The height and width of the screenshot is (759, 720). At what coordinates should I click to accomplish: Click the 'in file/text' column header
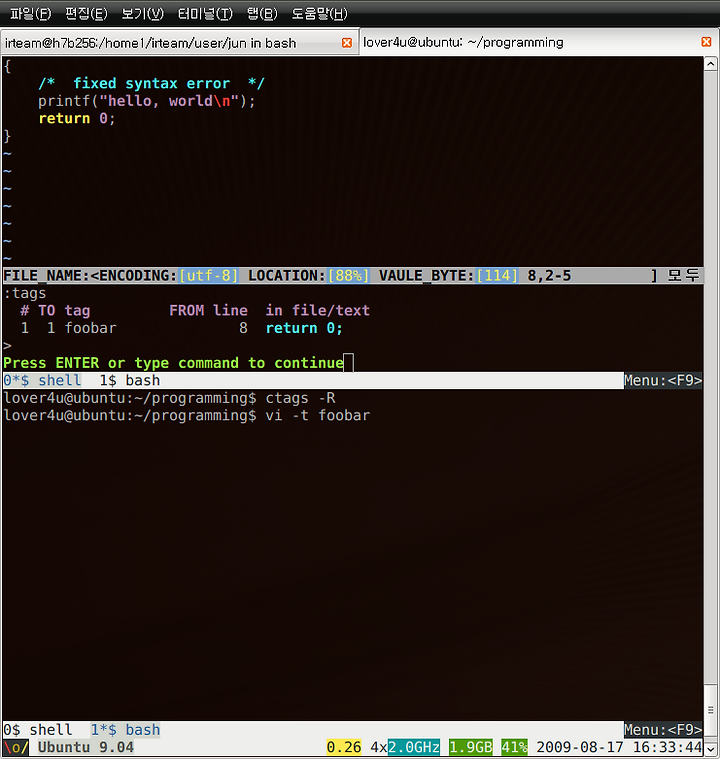tap(318, 310)
